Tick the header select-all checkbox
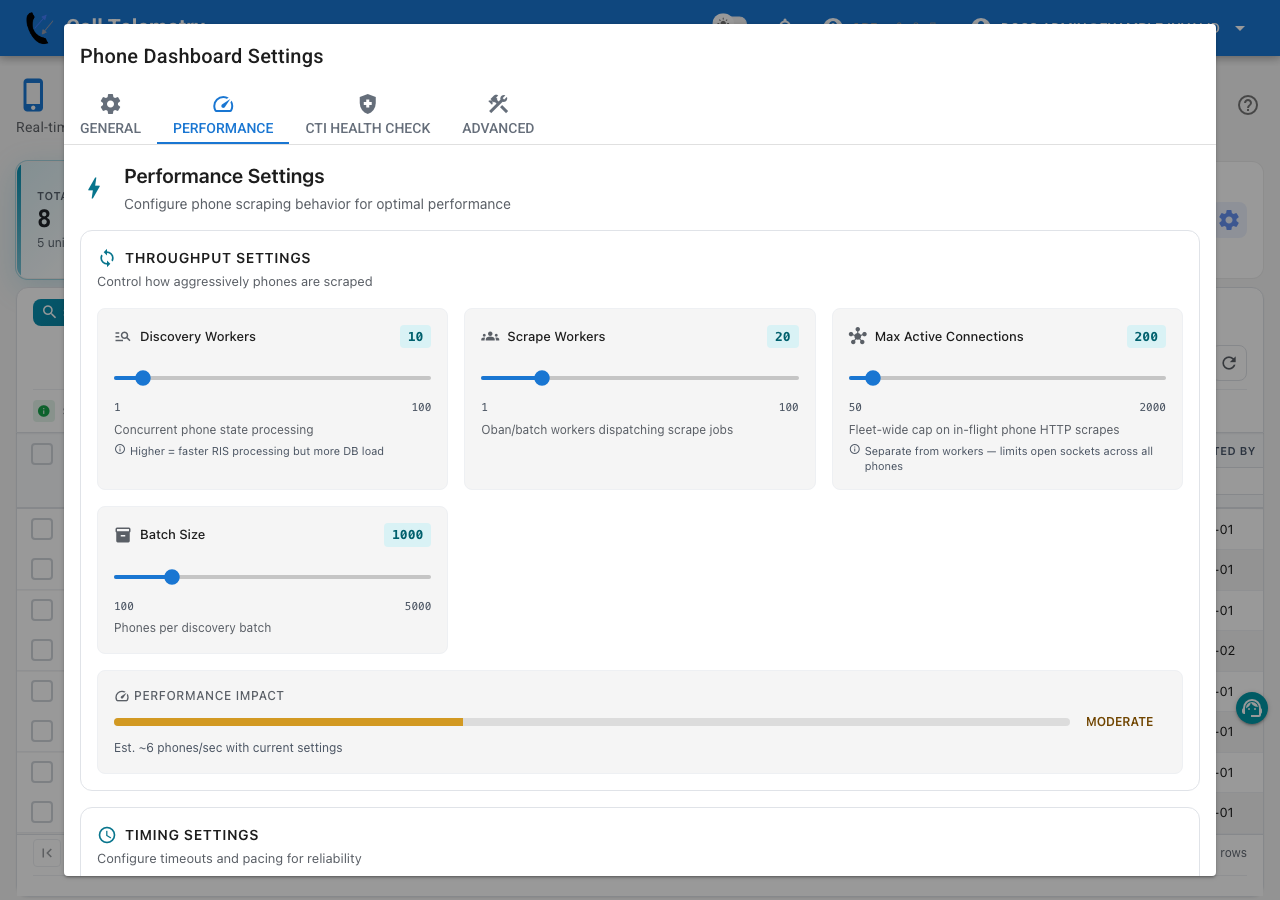This screenshot has height=900, width=1280. click(x=42, y=454)
